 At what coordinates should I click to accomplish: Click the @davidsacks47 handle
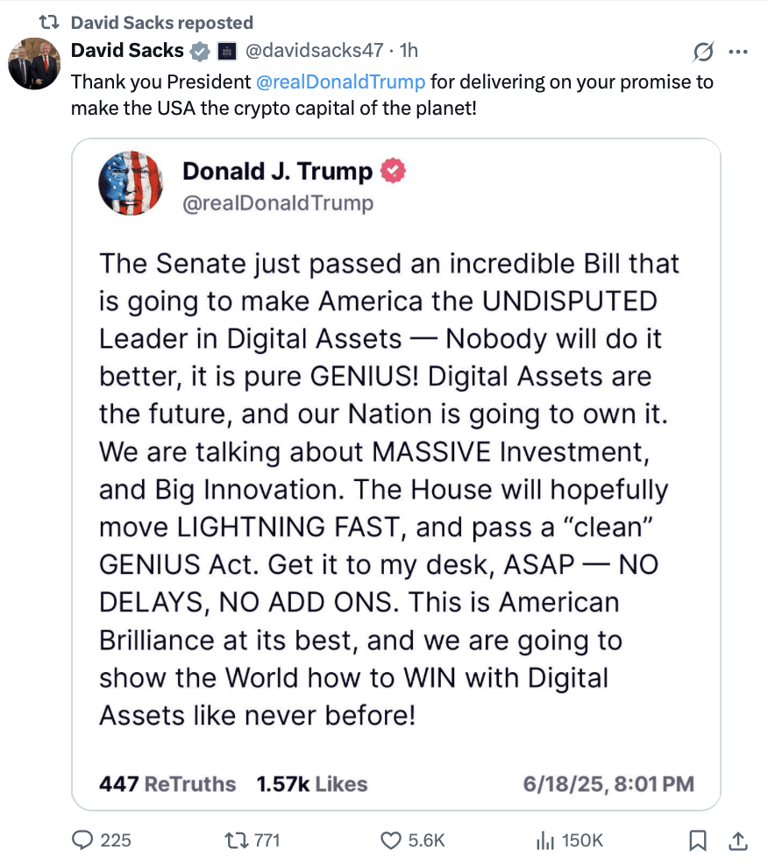point(318,51)
